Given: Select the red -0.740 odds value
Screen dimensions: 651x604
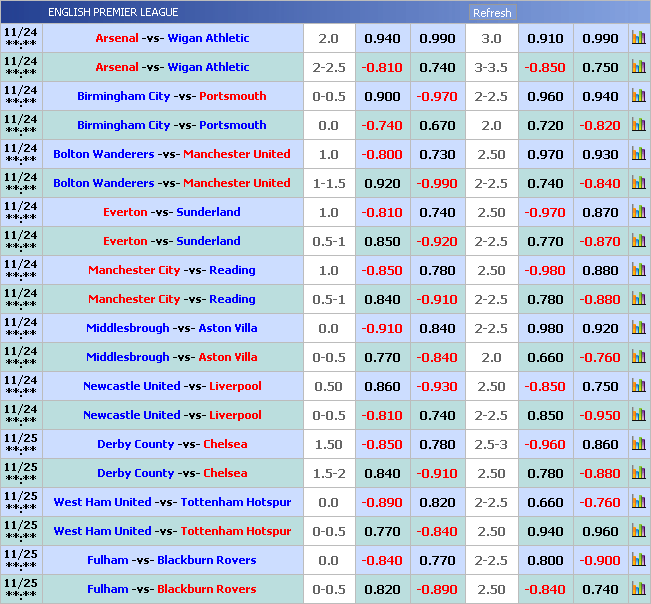Looking at the screenshot, I should pos(382,125).
